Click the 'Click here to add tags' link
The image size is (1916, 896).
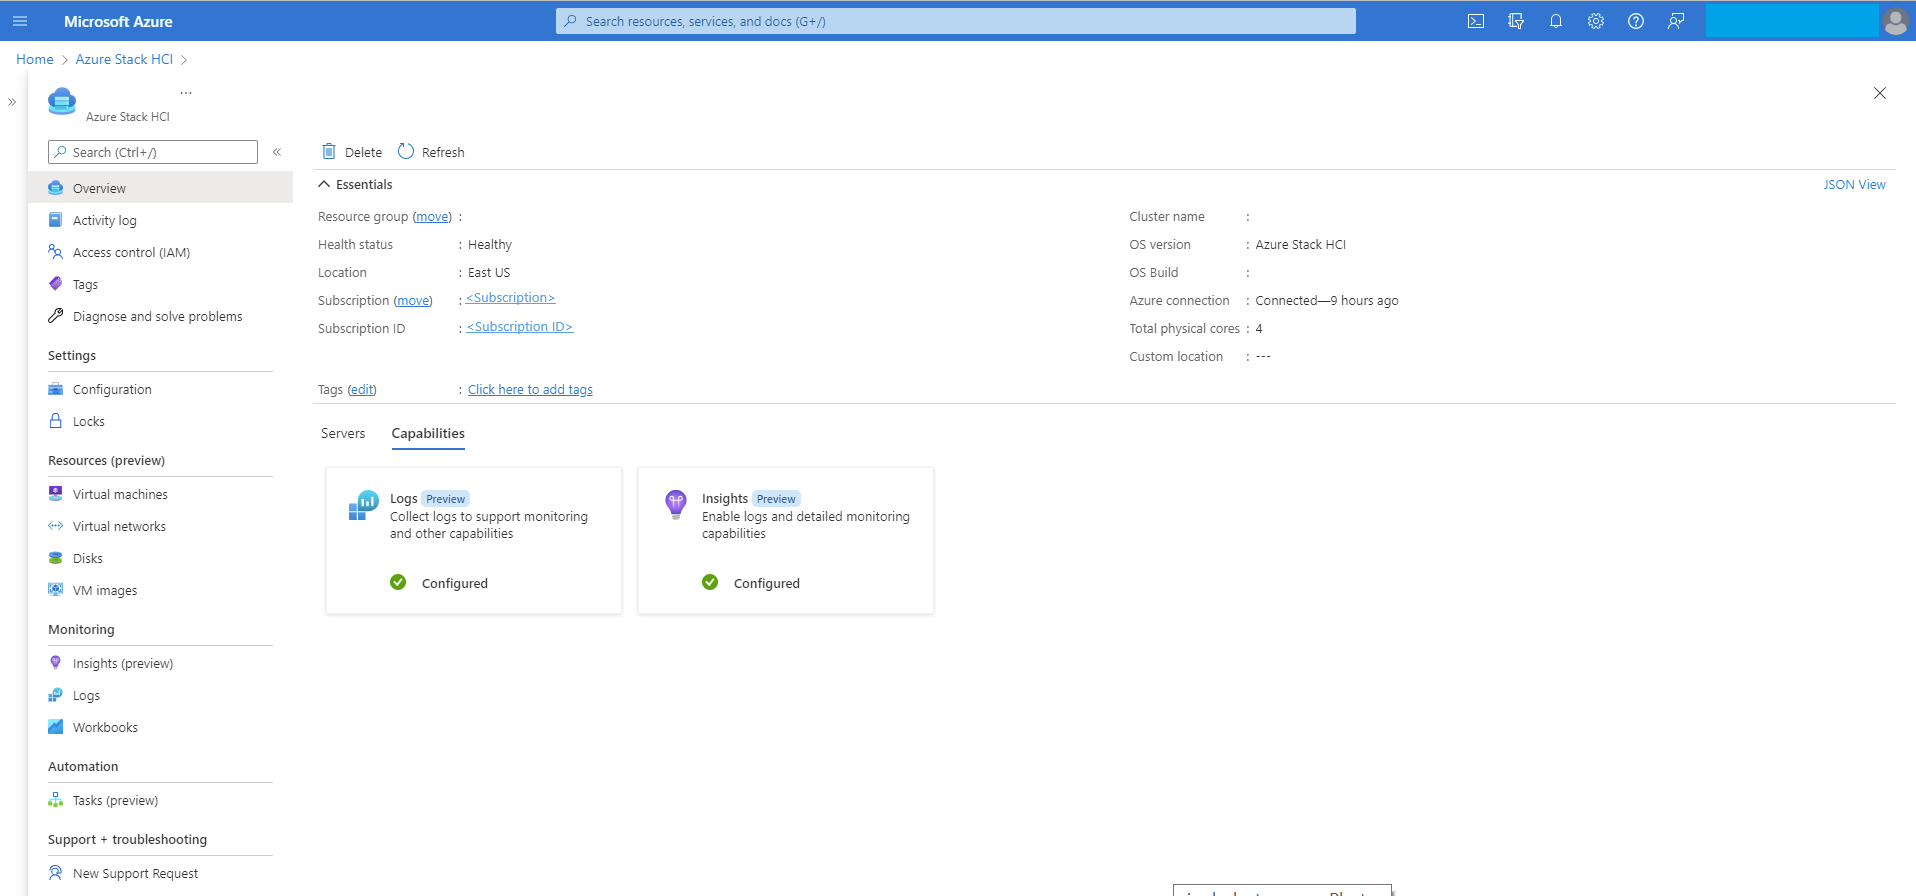[530, 390]
